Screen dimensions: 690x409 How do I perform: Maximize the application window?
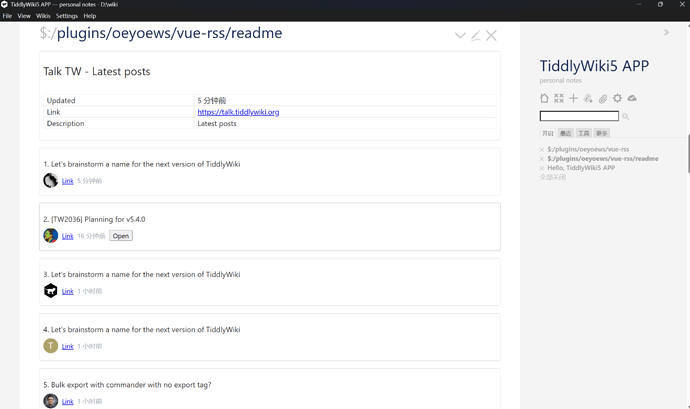coord(660,4)
